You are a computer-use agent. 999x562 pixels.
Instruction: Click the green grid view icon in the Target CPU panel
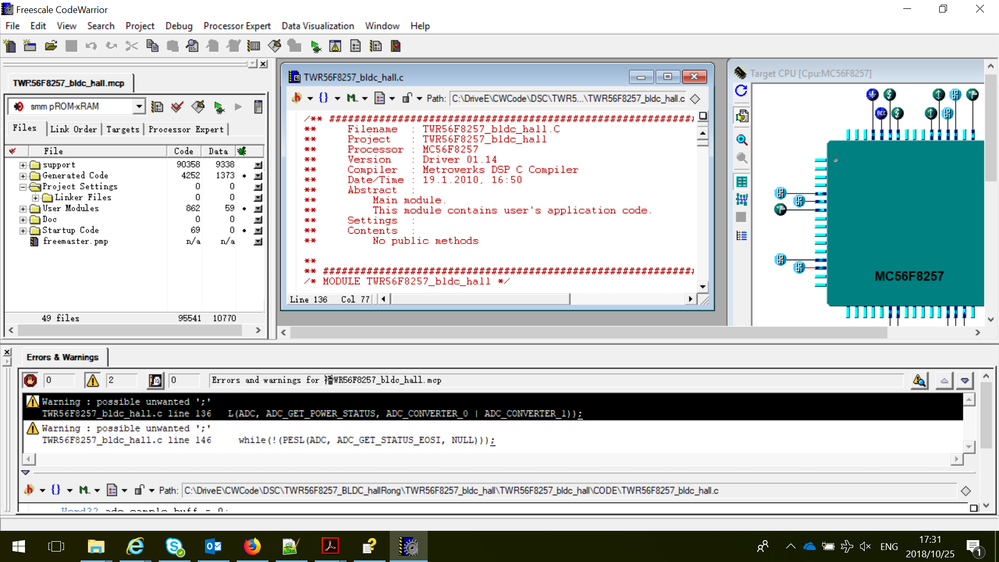(742, 182)
